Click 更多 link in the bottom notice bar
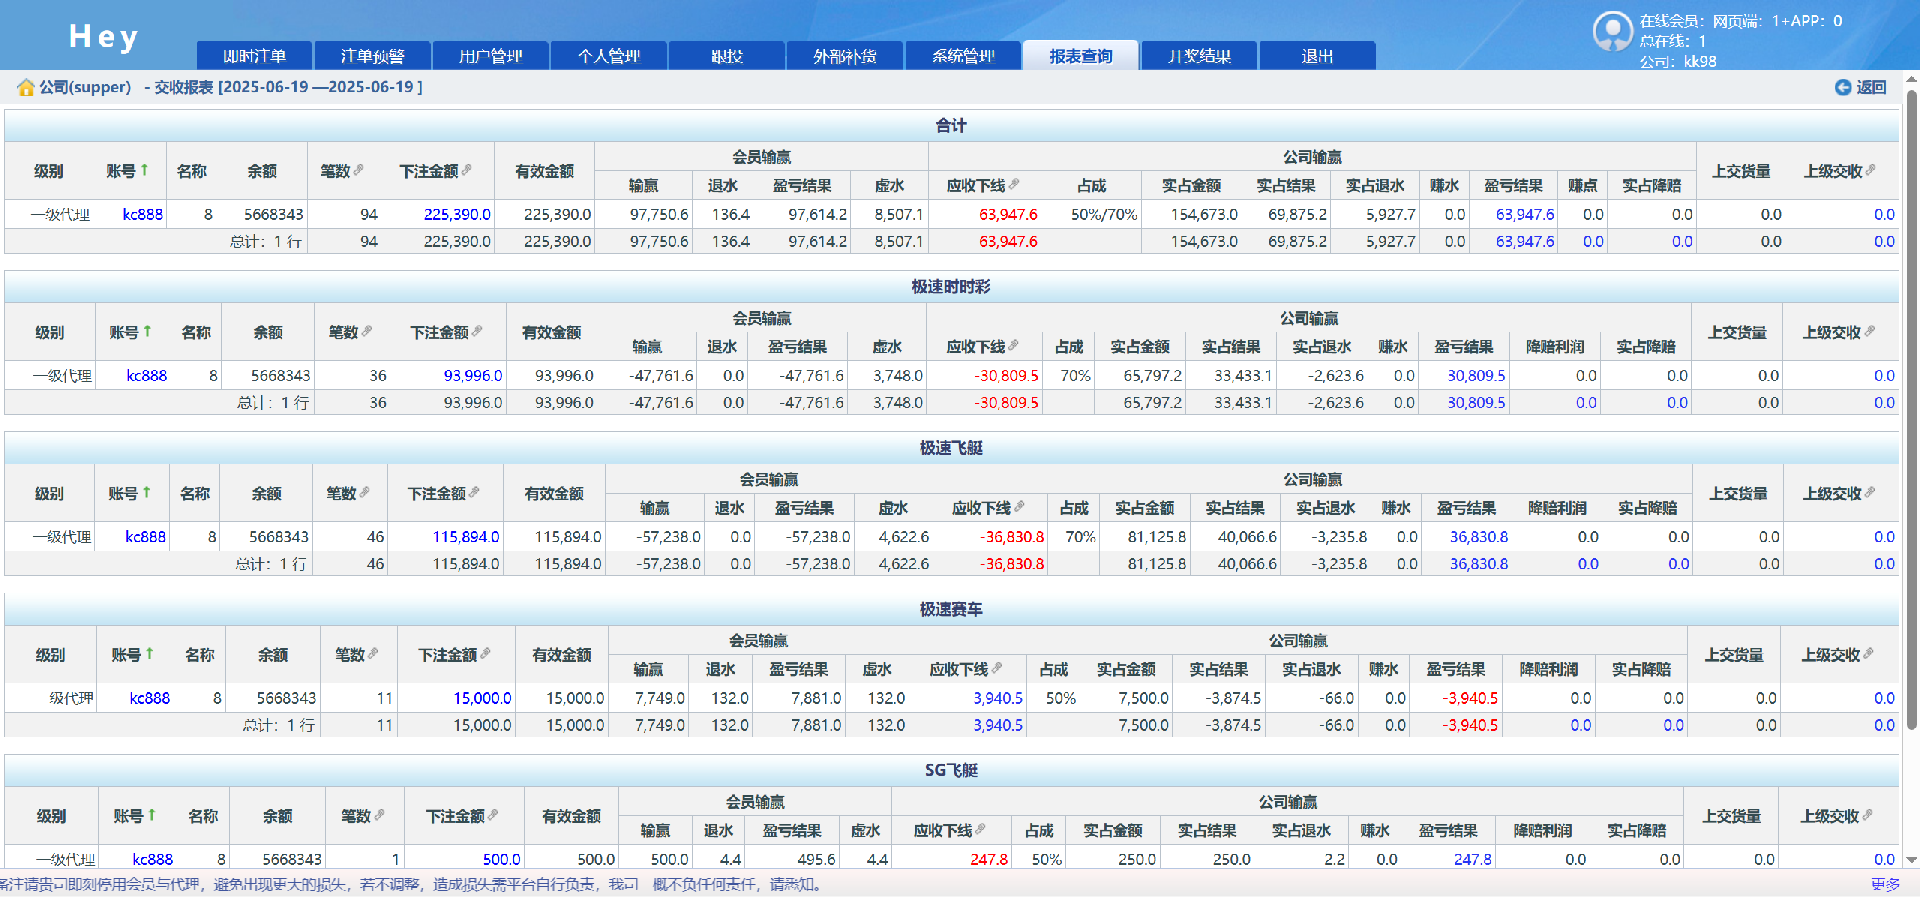 [1885, 885]
